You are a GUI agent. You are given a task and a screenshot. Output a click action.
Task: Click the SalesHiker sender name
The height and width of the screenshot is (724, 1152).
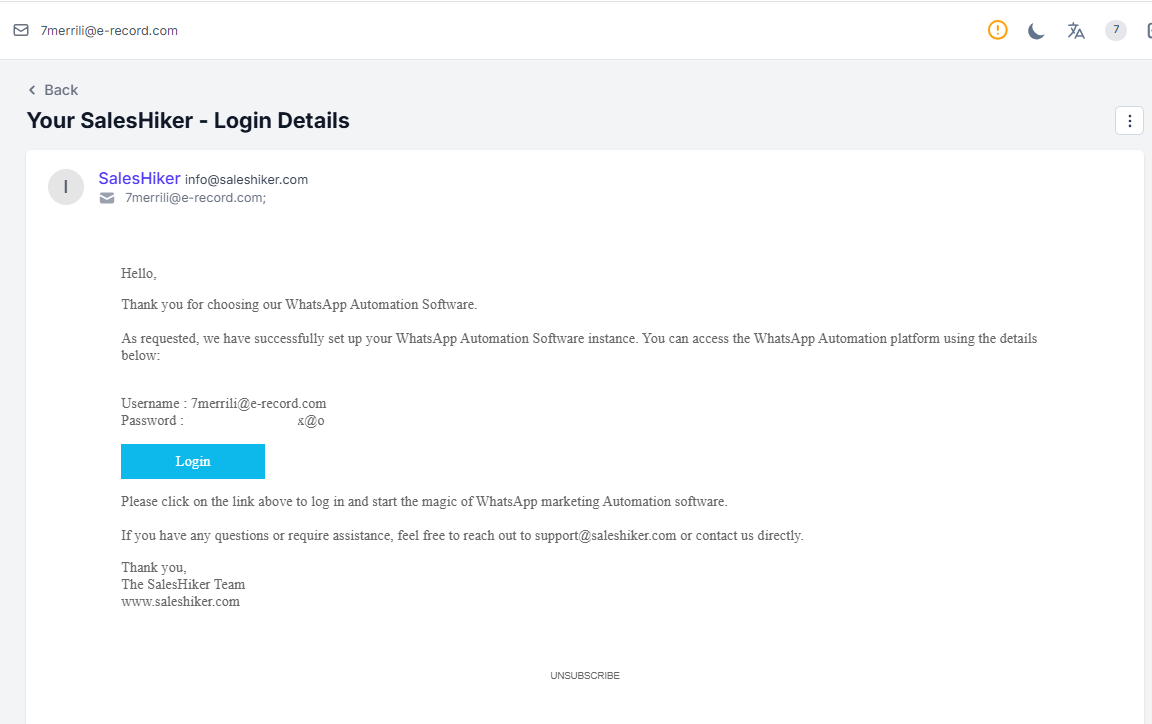tap(139, 179)
